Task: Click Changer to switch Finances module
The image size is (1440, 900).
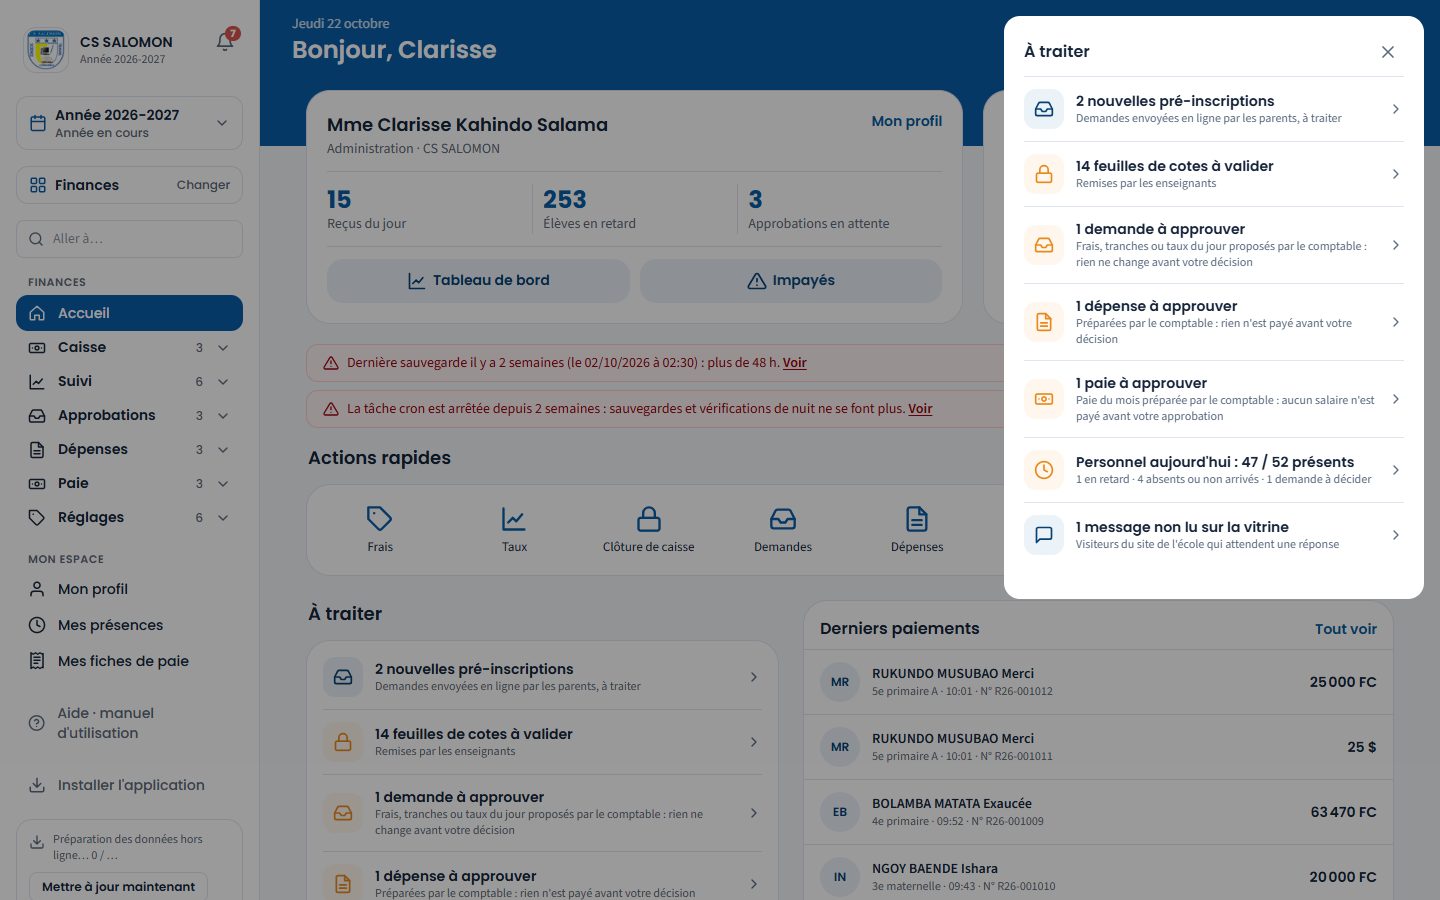Action: point(203,185)
